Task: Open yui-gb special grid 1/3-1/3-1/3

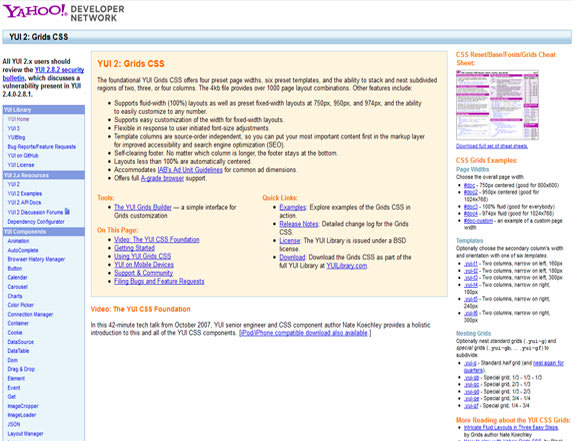Action: pyautogui.click(x=471, y=377)
